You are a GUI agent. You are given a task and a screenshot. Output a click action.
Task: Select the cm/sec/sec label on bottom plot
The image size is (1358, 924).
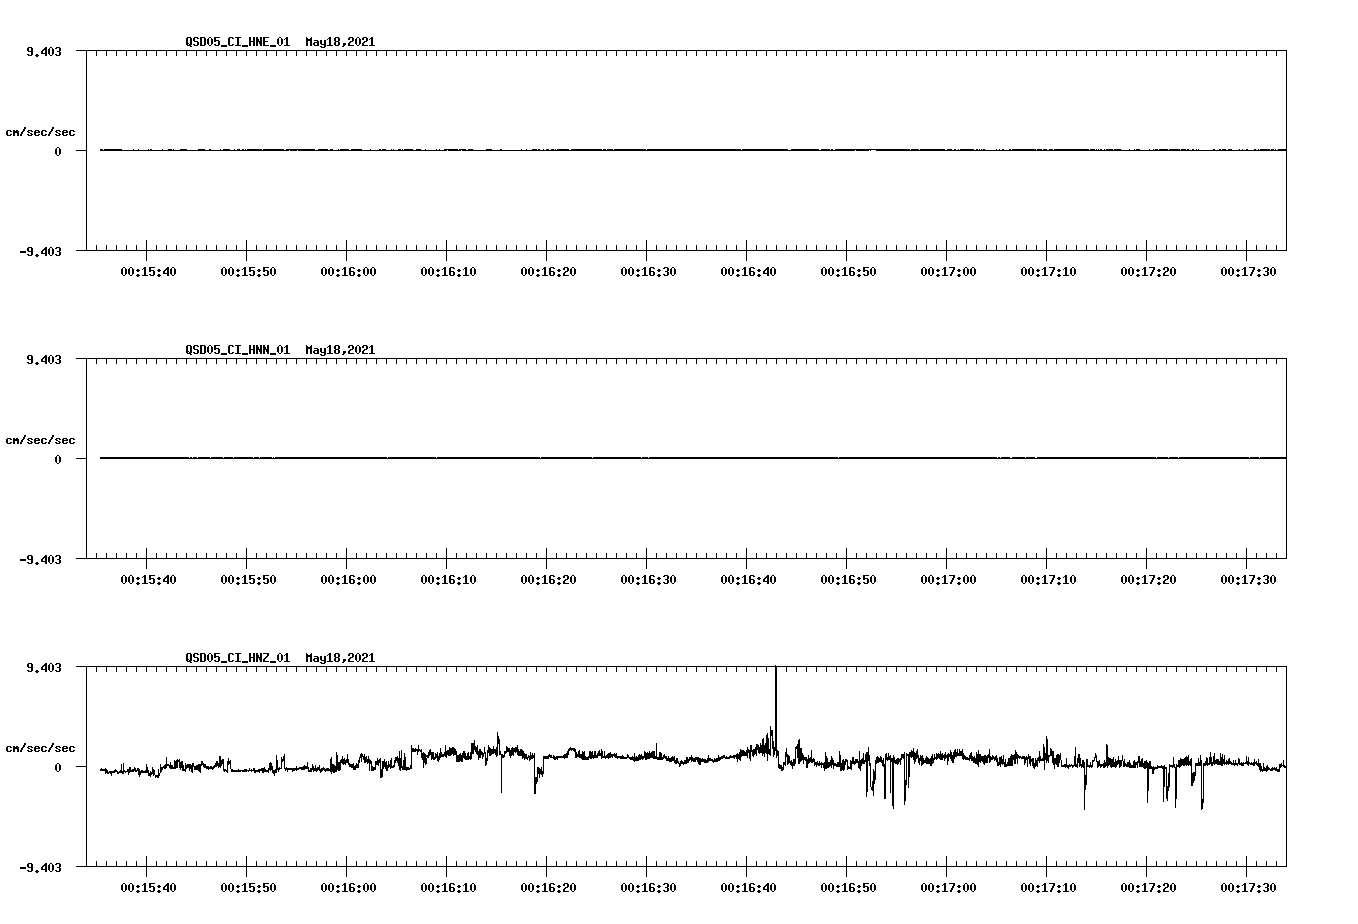(x=41, y=747)
